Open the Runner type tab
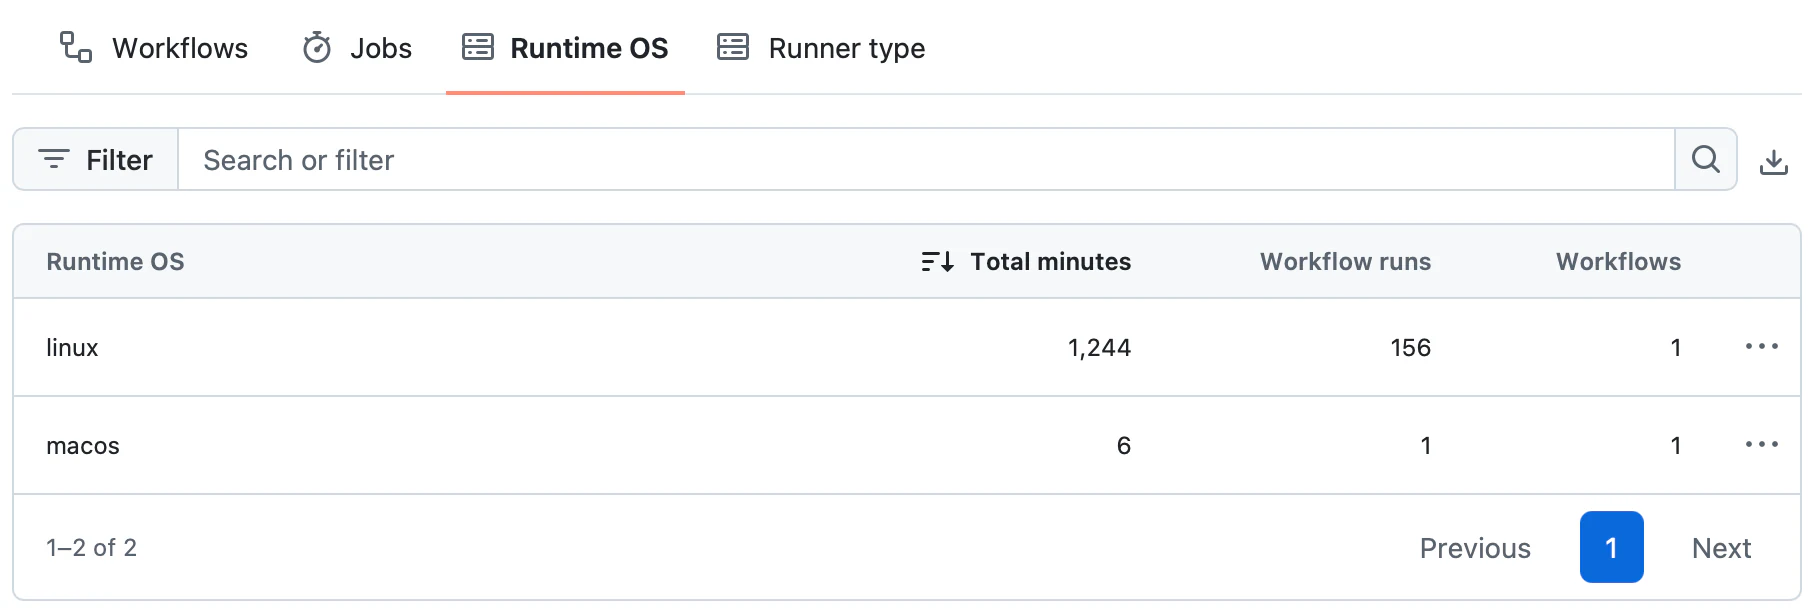Viewport: 1816px width, 616px height. coord(821,48)
